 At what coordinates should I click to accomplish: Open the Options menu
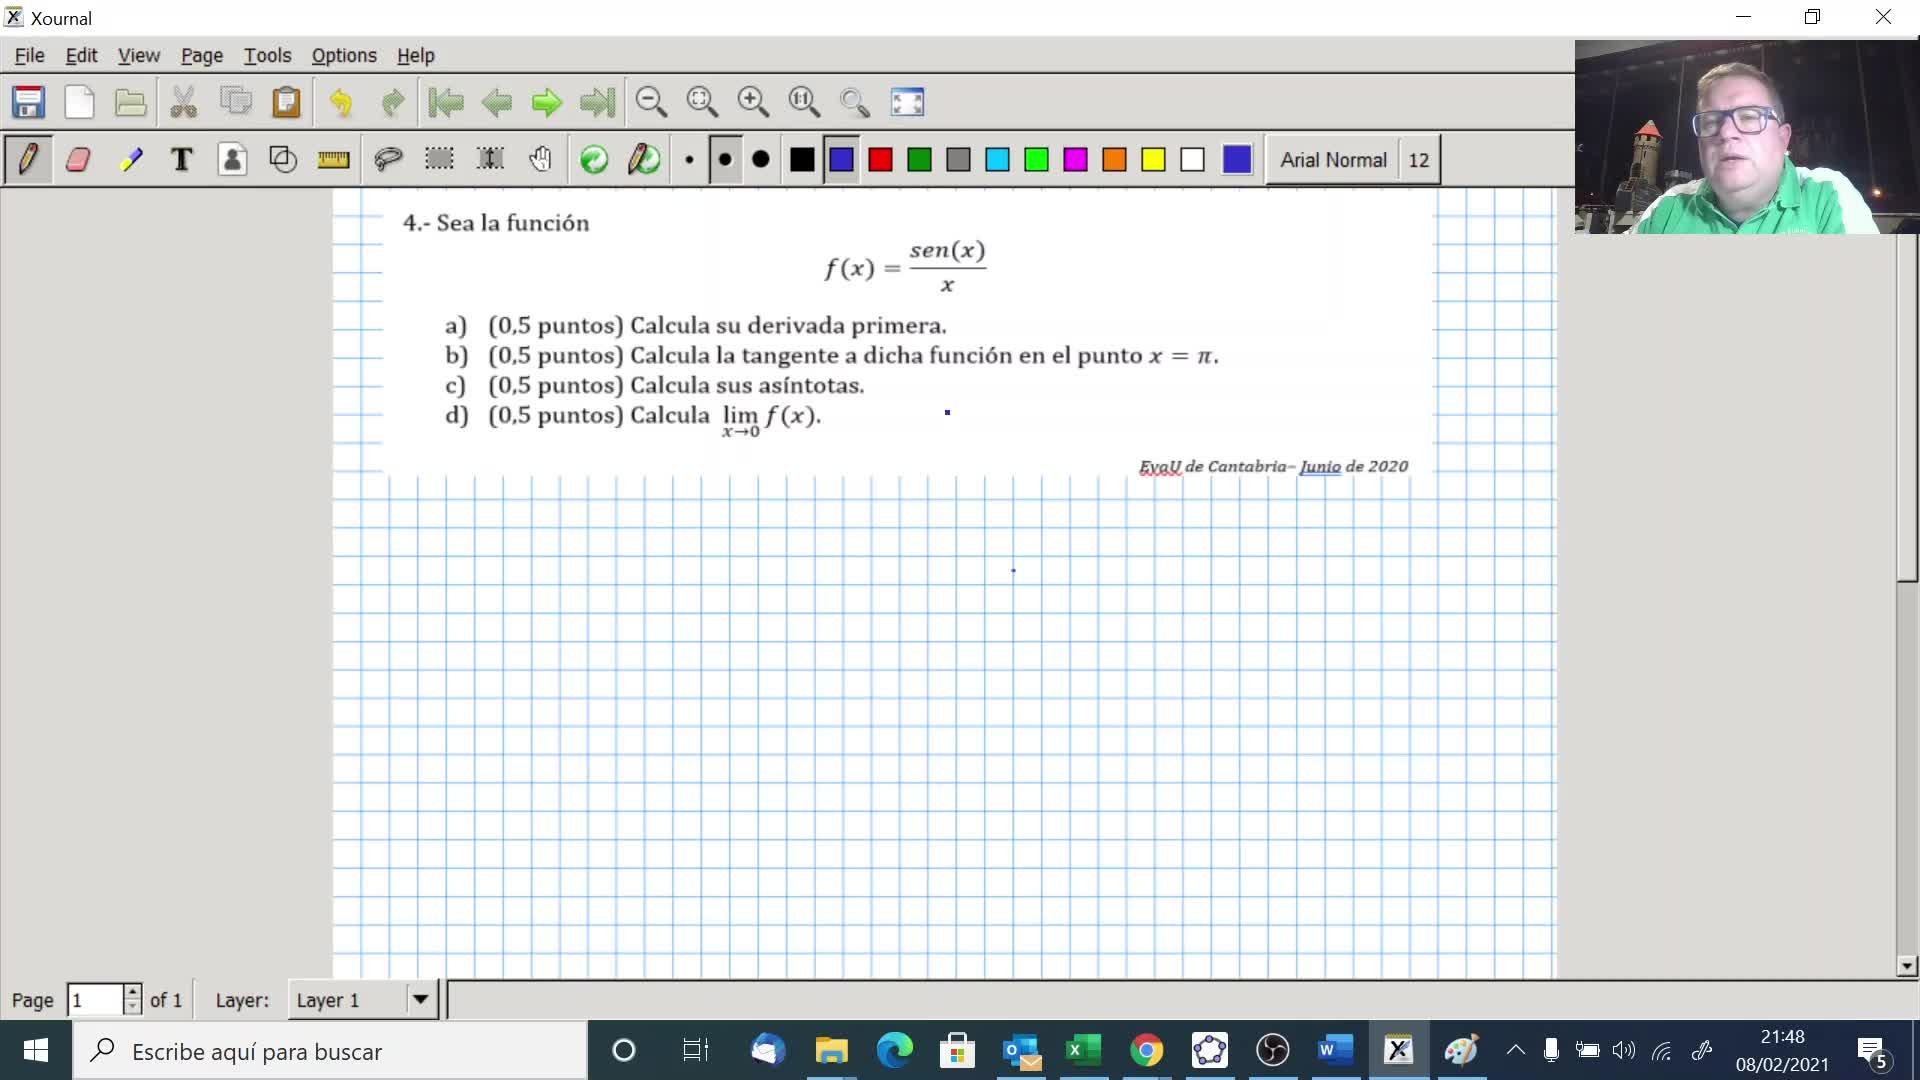[x=344, y=56]
